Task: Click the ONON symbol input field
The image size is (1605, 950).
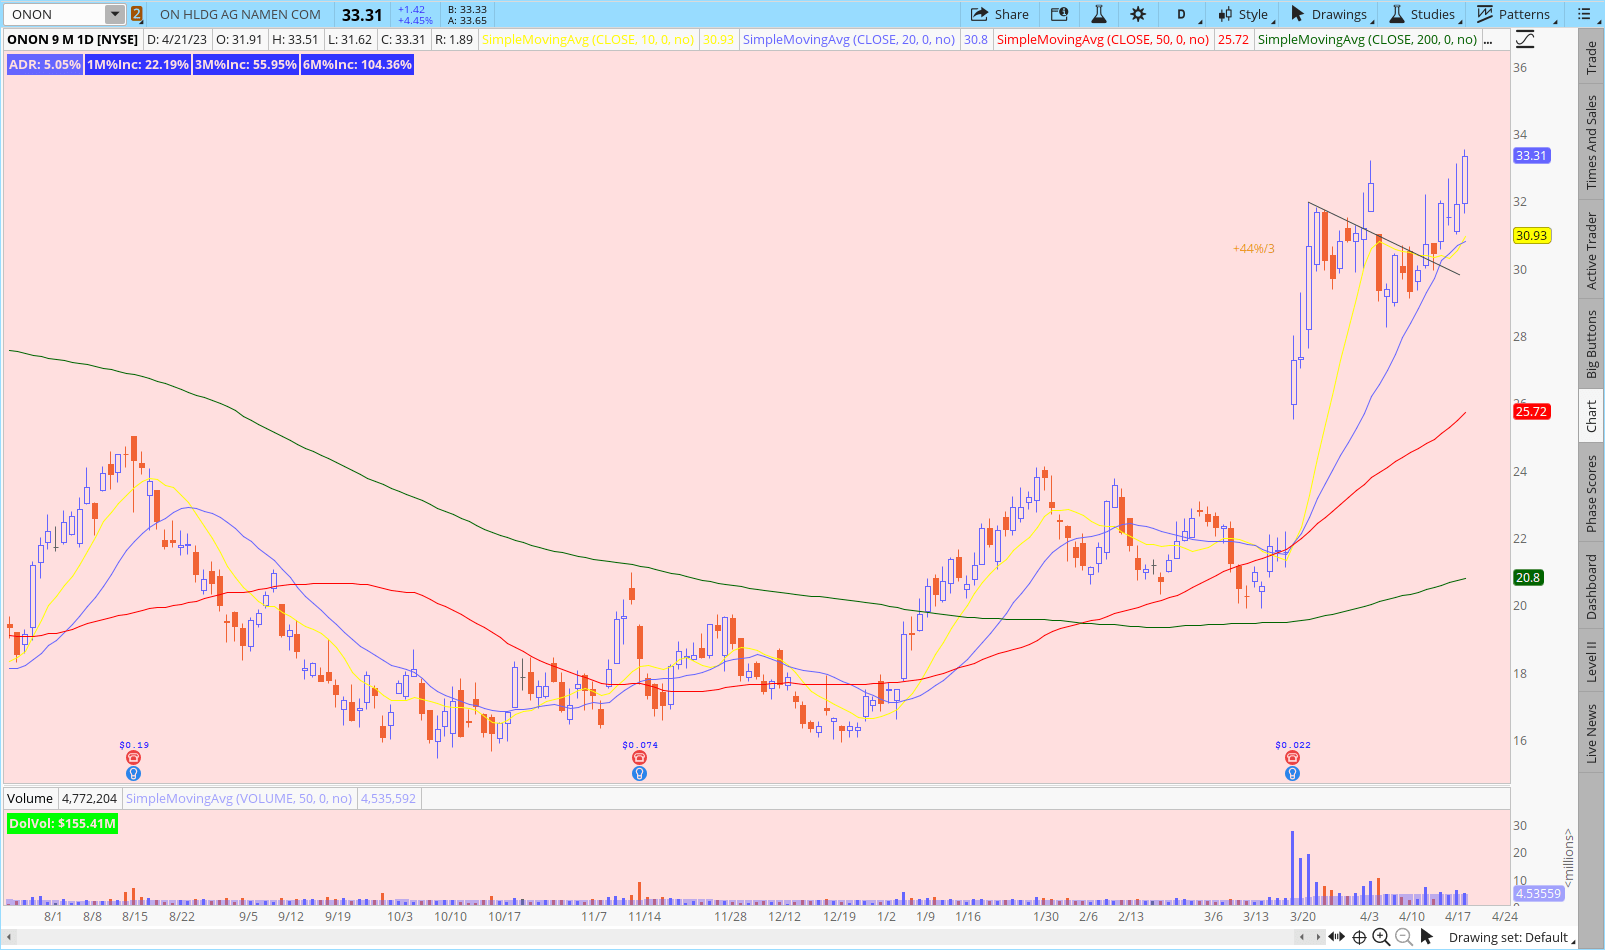Action: (x=55, y=14)
